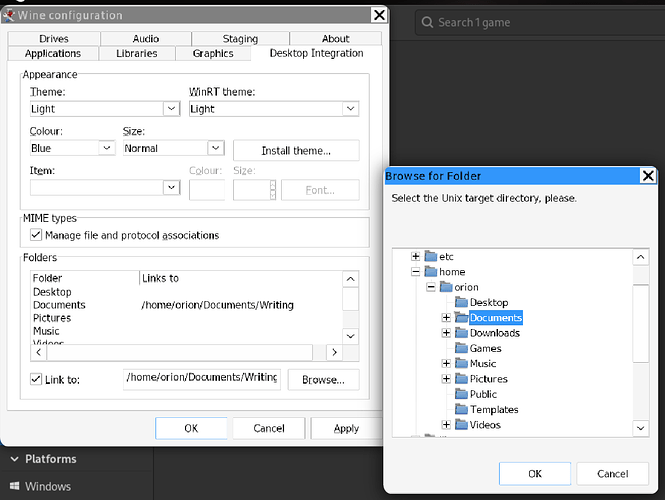The width and height of the screenshot is (665, 500).
Task: Switch to the Libraries tab
Action: click(x=137, y=53)
